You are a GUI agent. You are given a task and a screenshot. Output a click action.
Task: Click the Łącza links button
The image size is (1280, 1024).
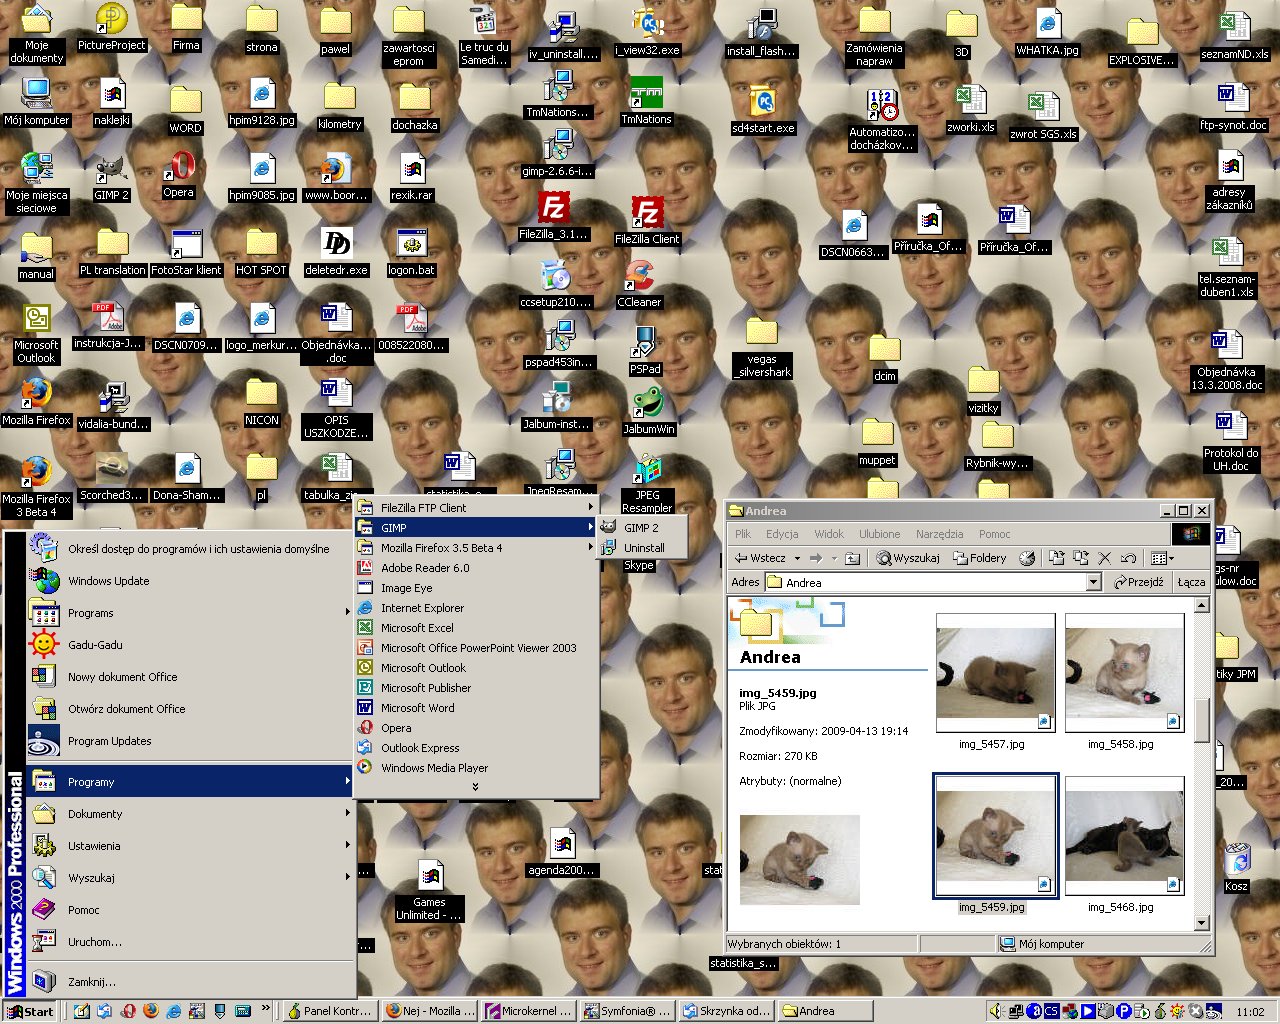pyautogui.click(x=1191, y=583)
